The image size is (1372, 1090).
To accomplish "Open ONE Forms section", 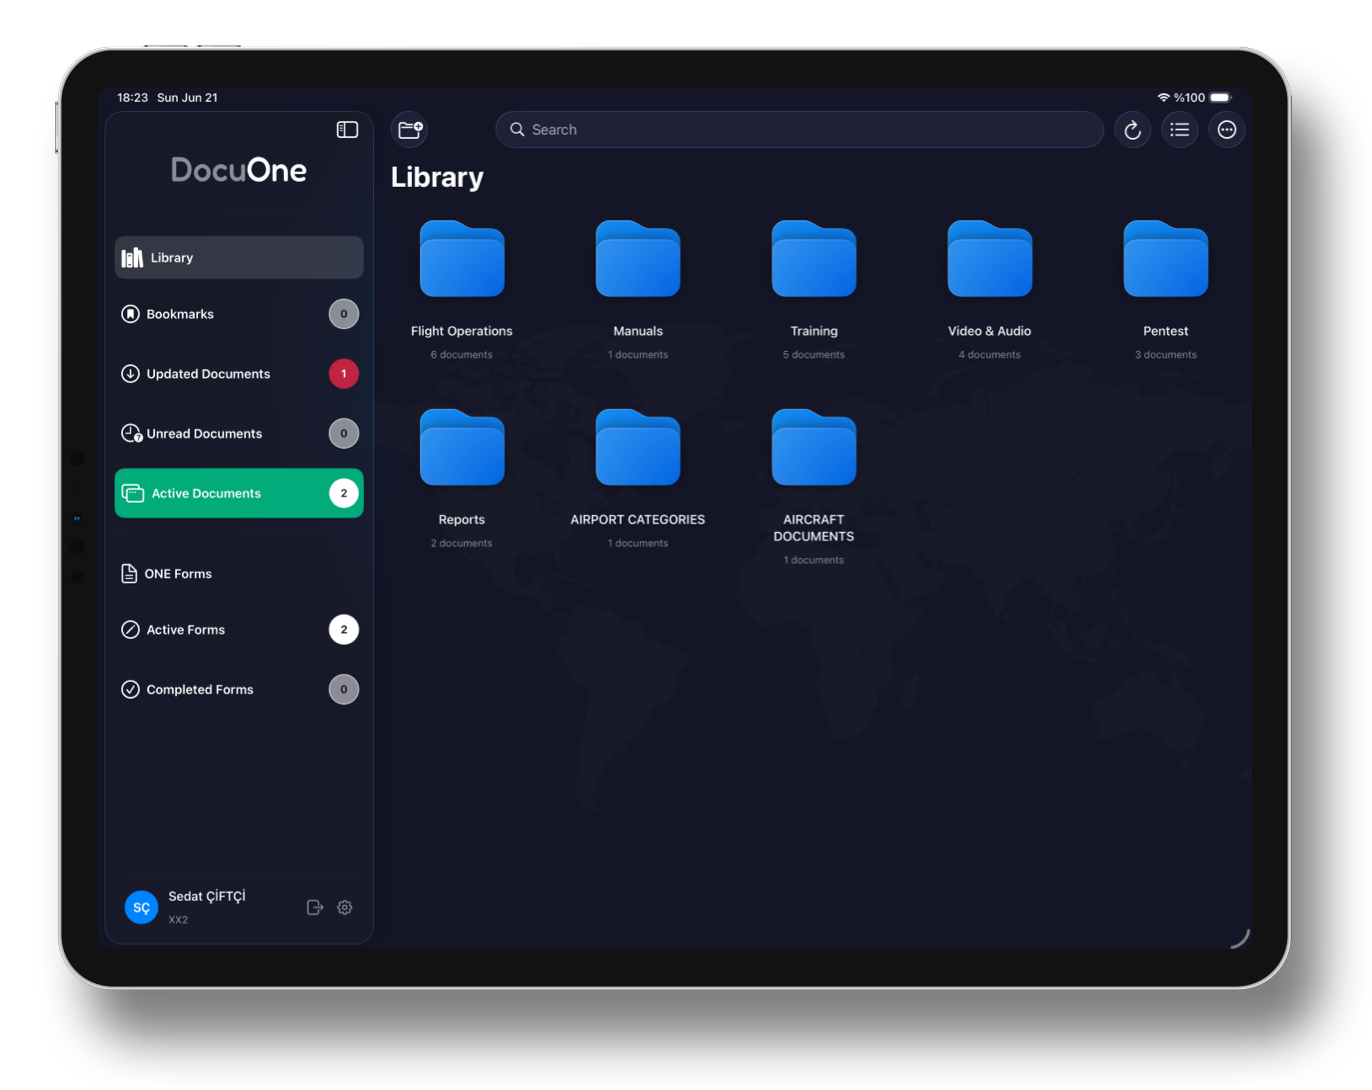I will [239, 574].
